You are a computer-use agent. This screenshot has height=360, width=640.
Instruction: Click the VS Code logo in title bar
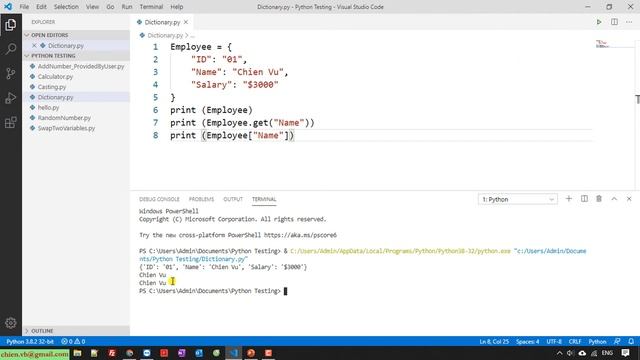pos(8,7)
